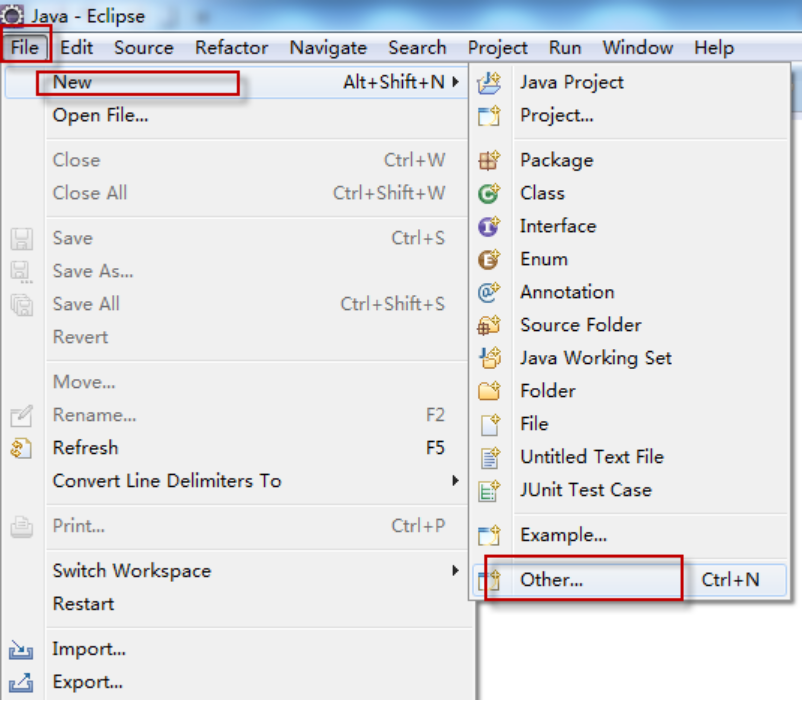Click the brown Enum icon
Image resolution: width=803 pixels, height=701 pixels.
coord(489,260)
